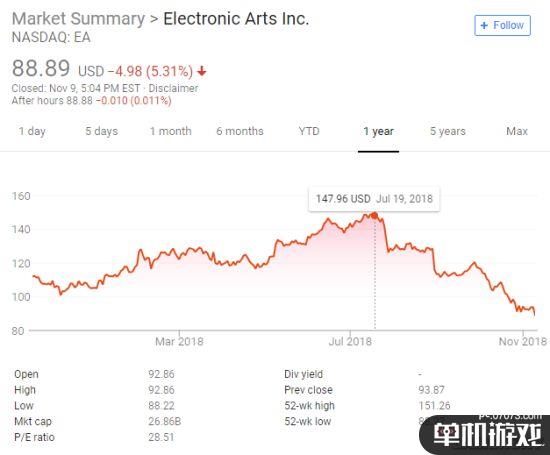Image resolution: width=550 pixels, height=455 pixels.
Task: Click the red down arrow price indicator
Action: point(202,71)
